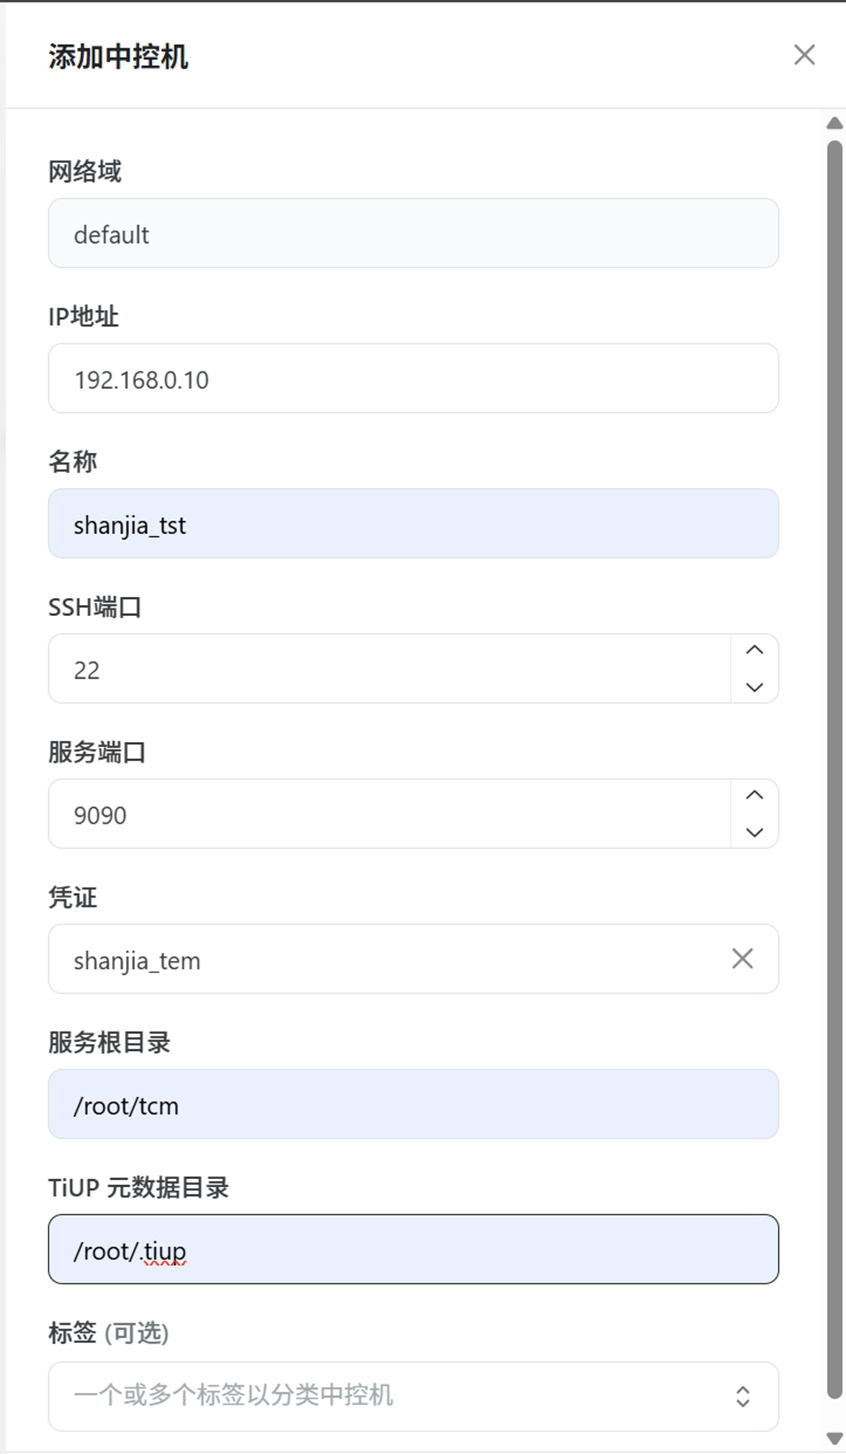Click the 名称 field with shanjia_tst
The width and height of the screenshot is (846, 1454).
pos(413,523)
